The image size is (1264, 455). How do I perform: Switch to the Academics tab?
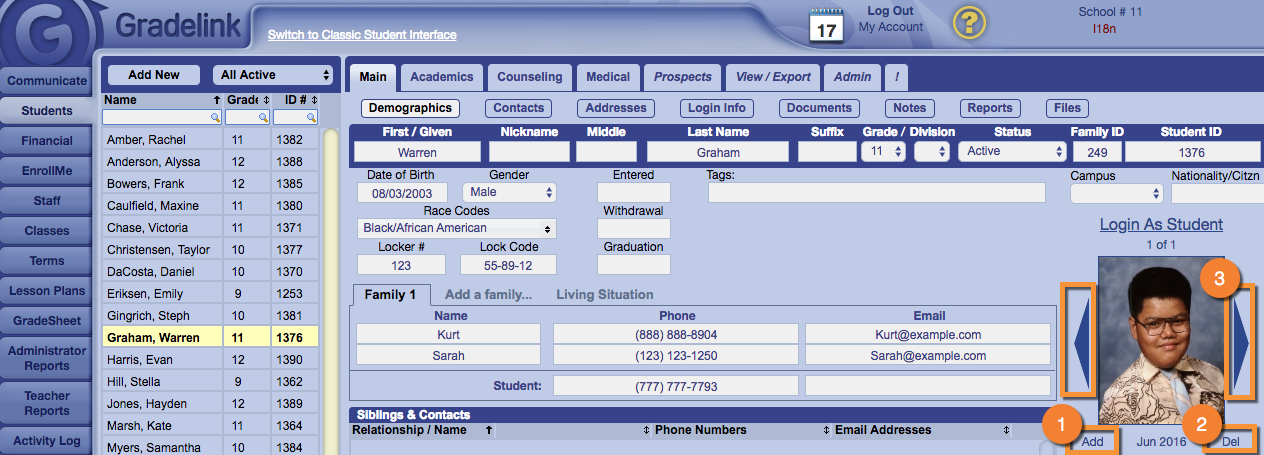point(441,77)
